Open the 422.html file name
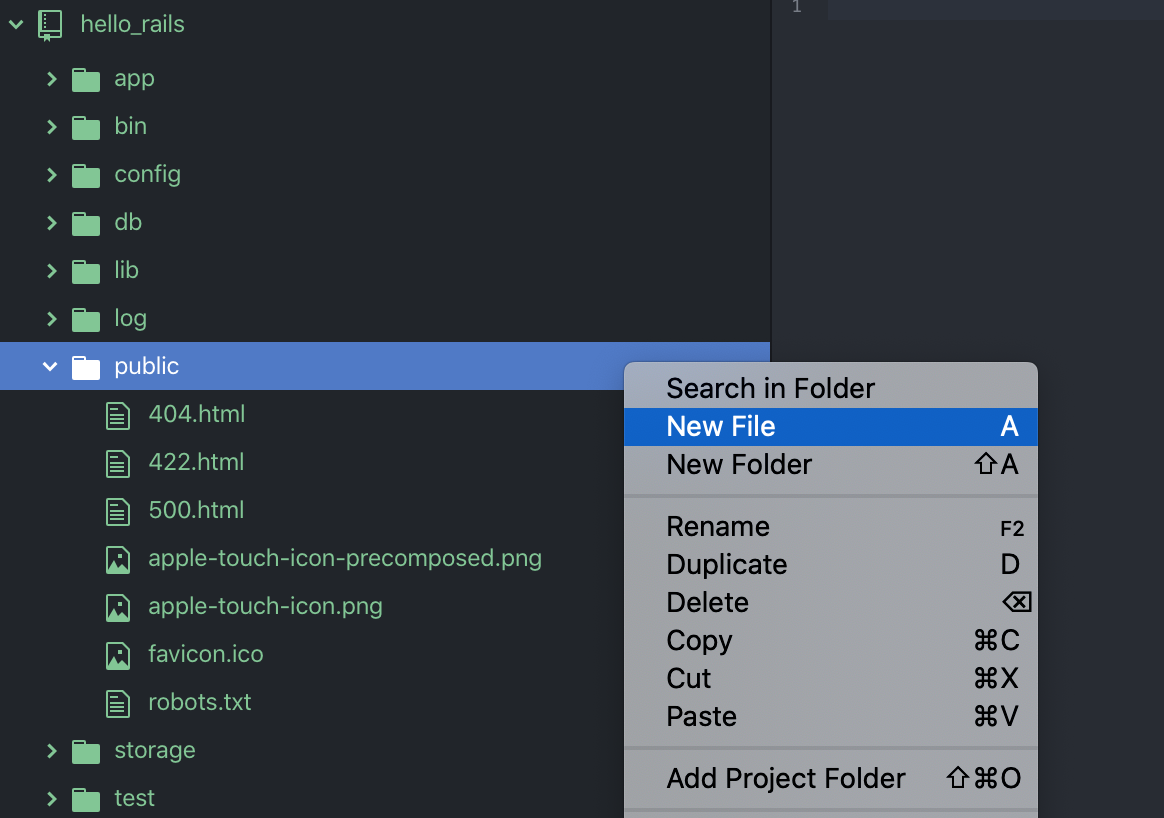 point(197,462)
